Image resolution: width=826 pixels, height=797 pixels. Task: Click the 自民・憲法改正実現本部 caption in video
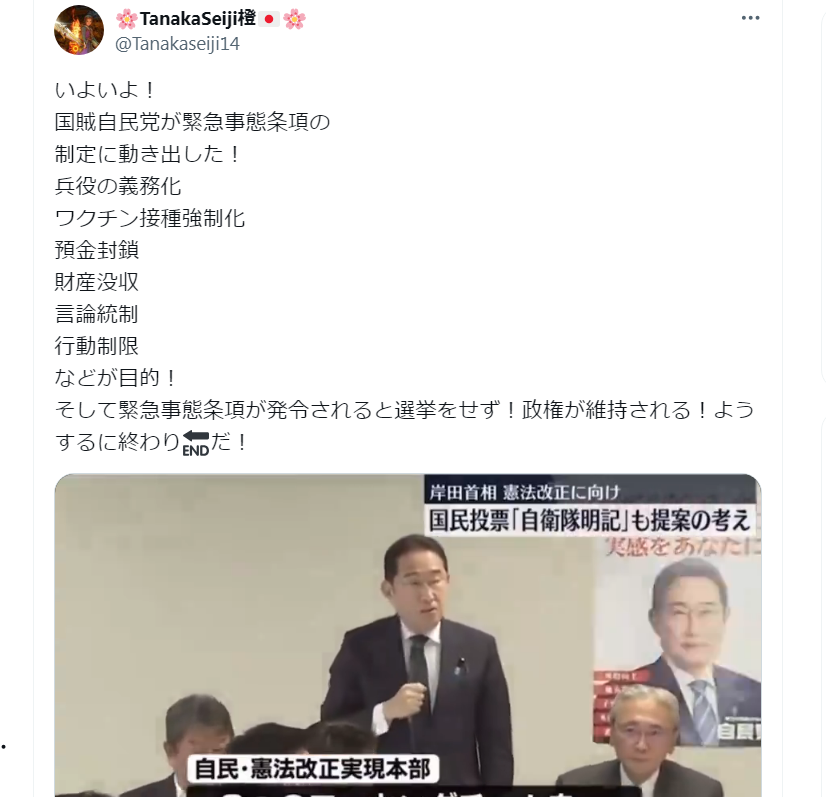point(313,769)
